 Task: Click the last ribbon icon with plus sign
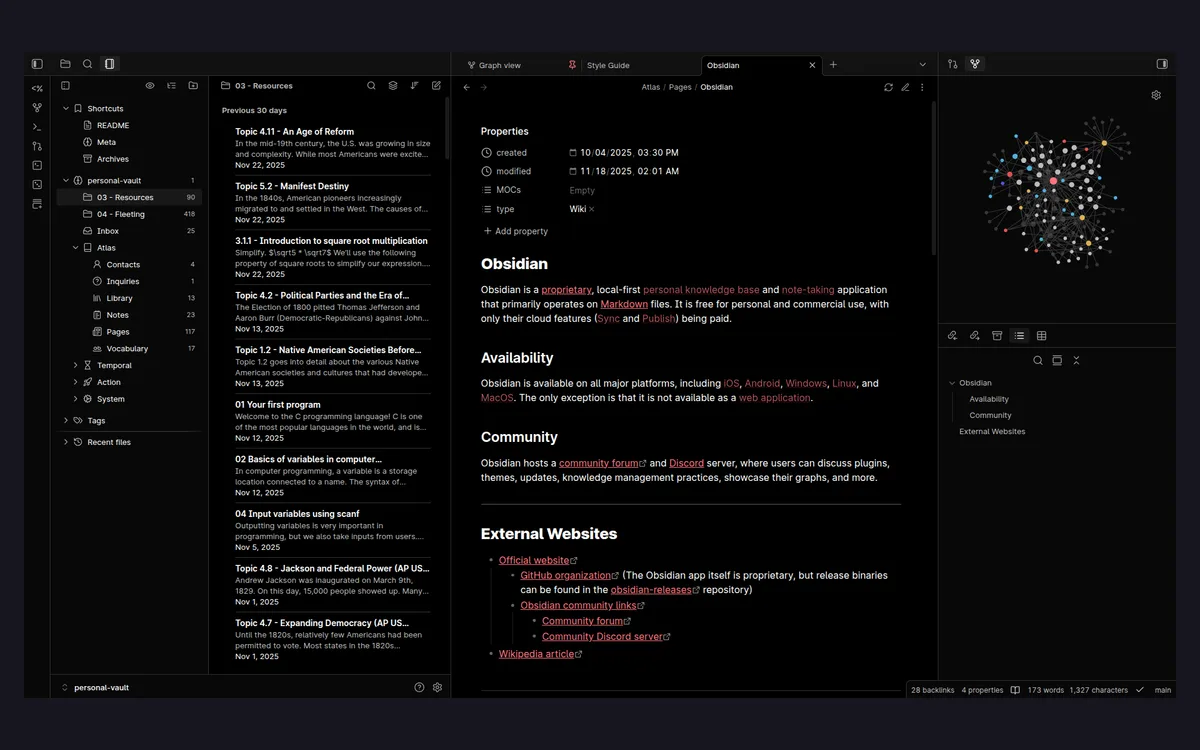pyautogui.click(x=37, y=204)
